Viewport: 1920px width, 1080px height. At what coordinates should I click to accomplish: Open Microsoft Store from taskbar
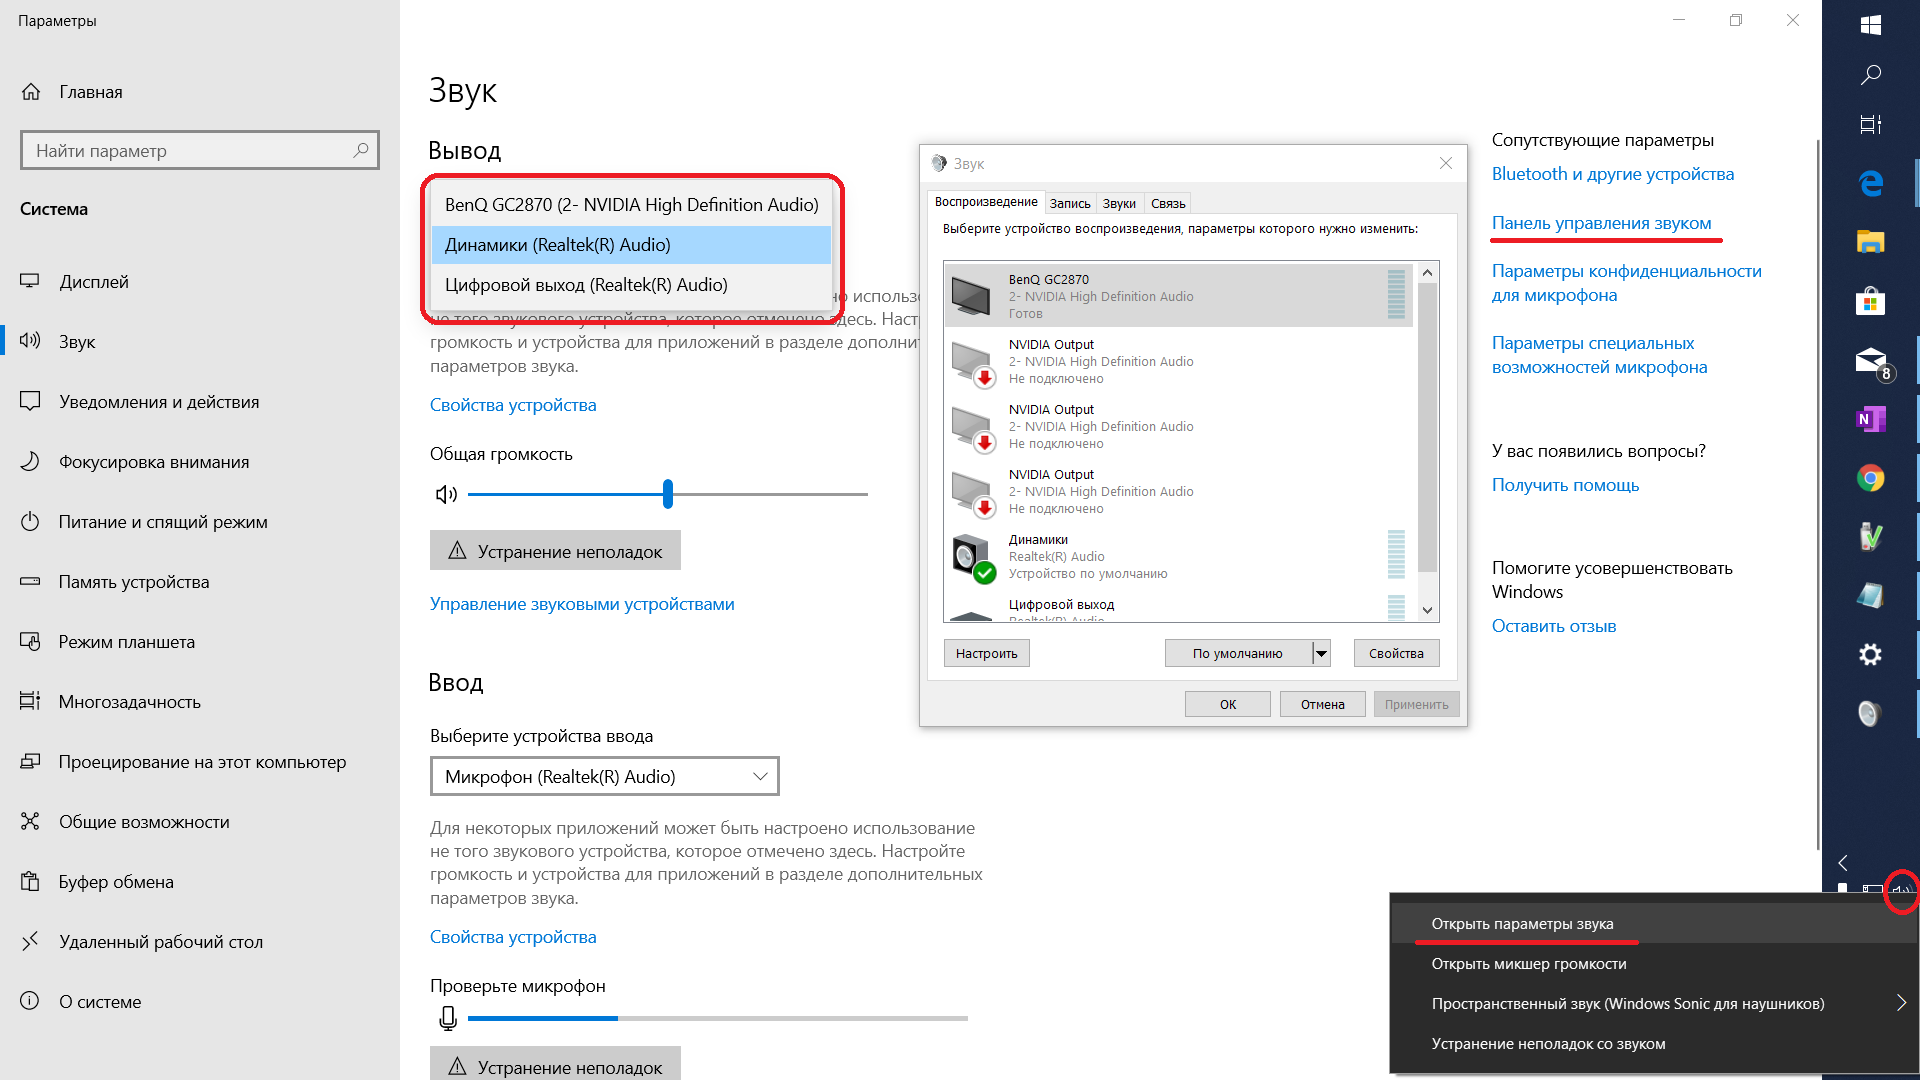tap(1871, 301)
